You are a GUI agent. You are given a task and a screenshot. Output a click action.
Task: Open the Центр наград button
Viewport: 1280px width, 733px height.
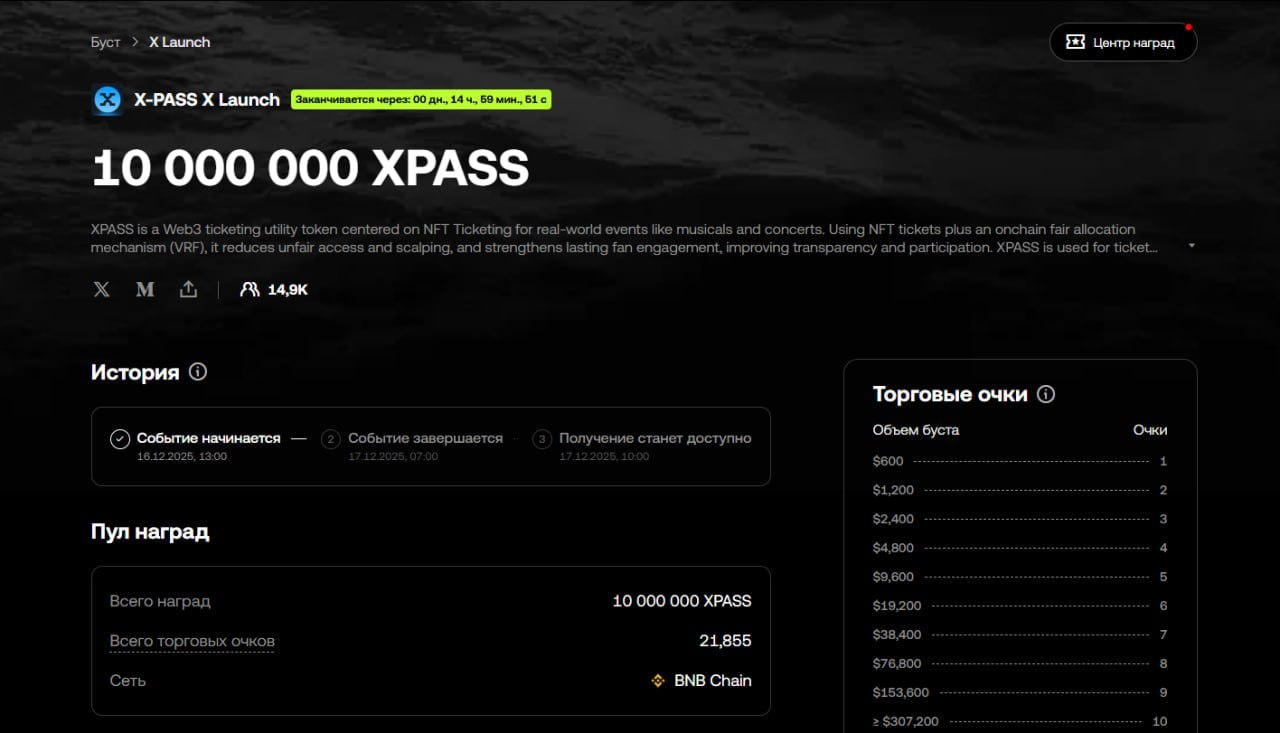[x=1122, y=42]
